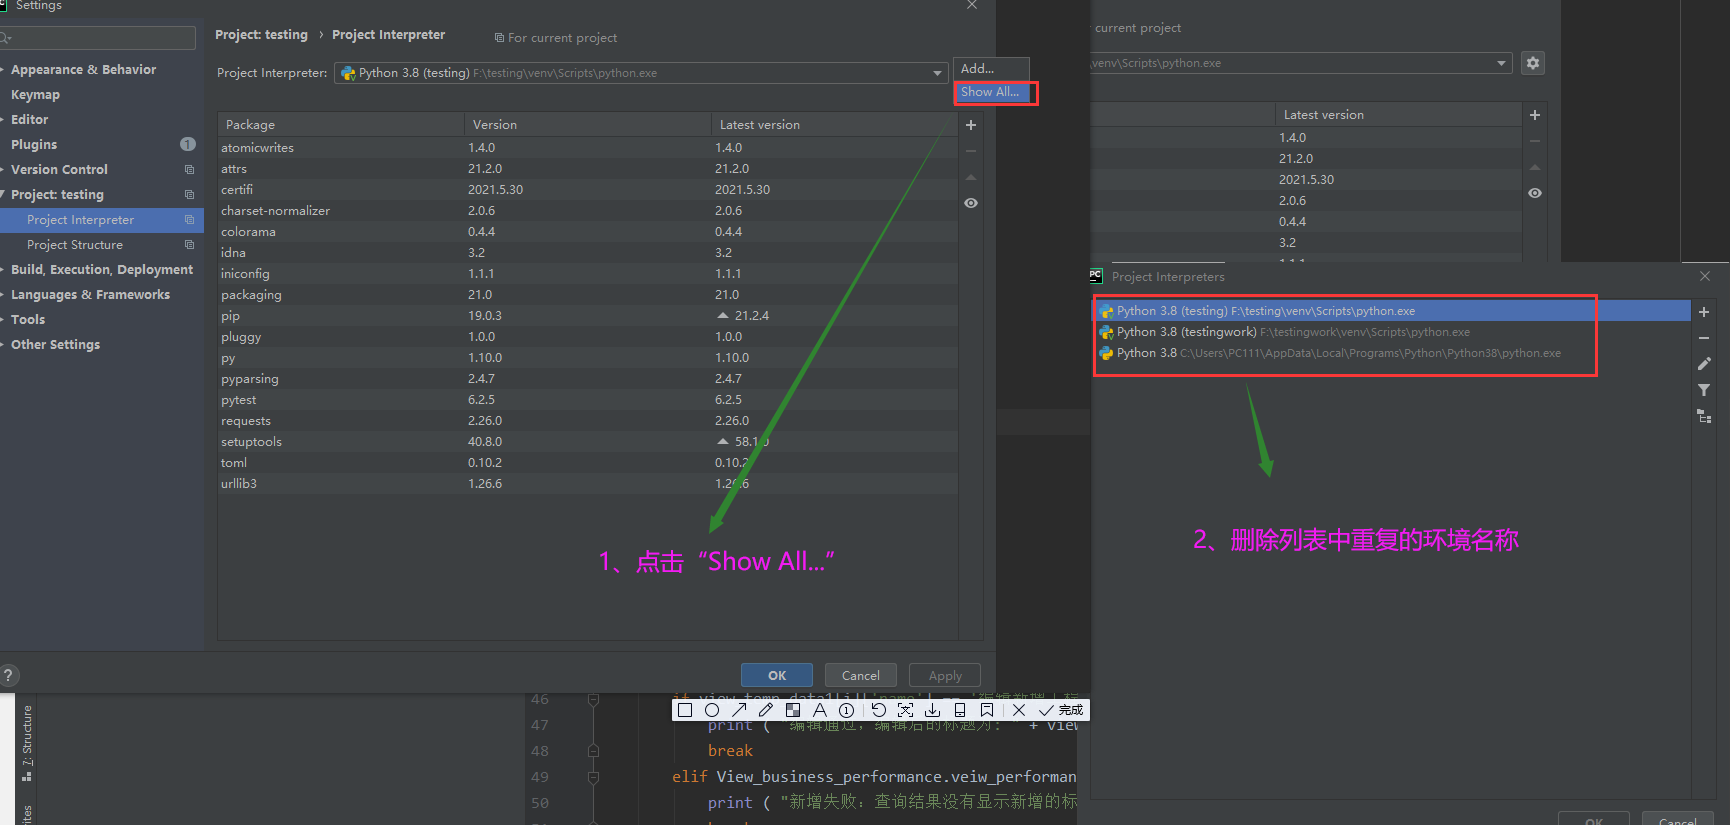Focus the settings search field
Image resolution: width=1730 pixels, height=825 pixels.
[98, 38]
